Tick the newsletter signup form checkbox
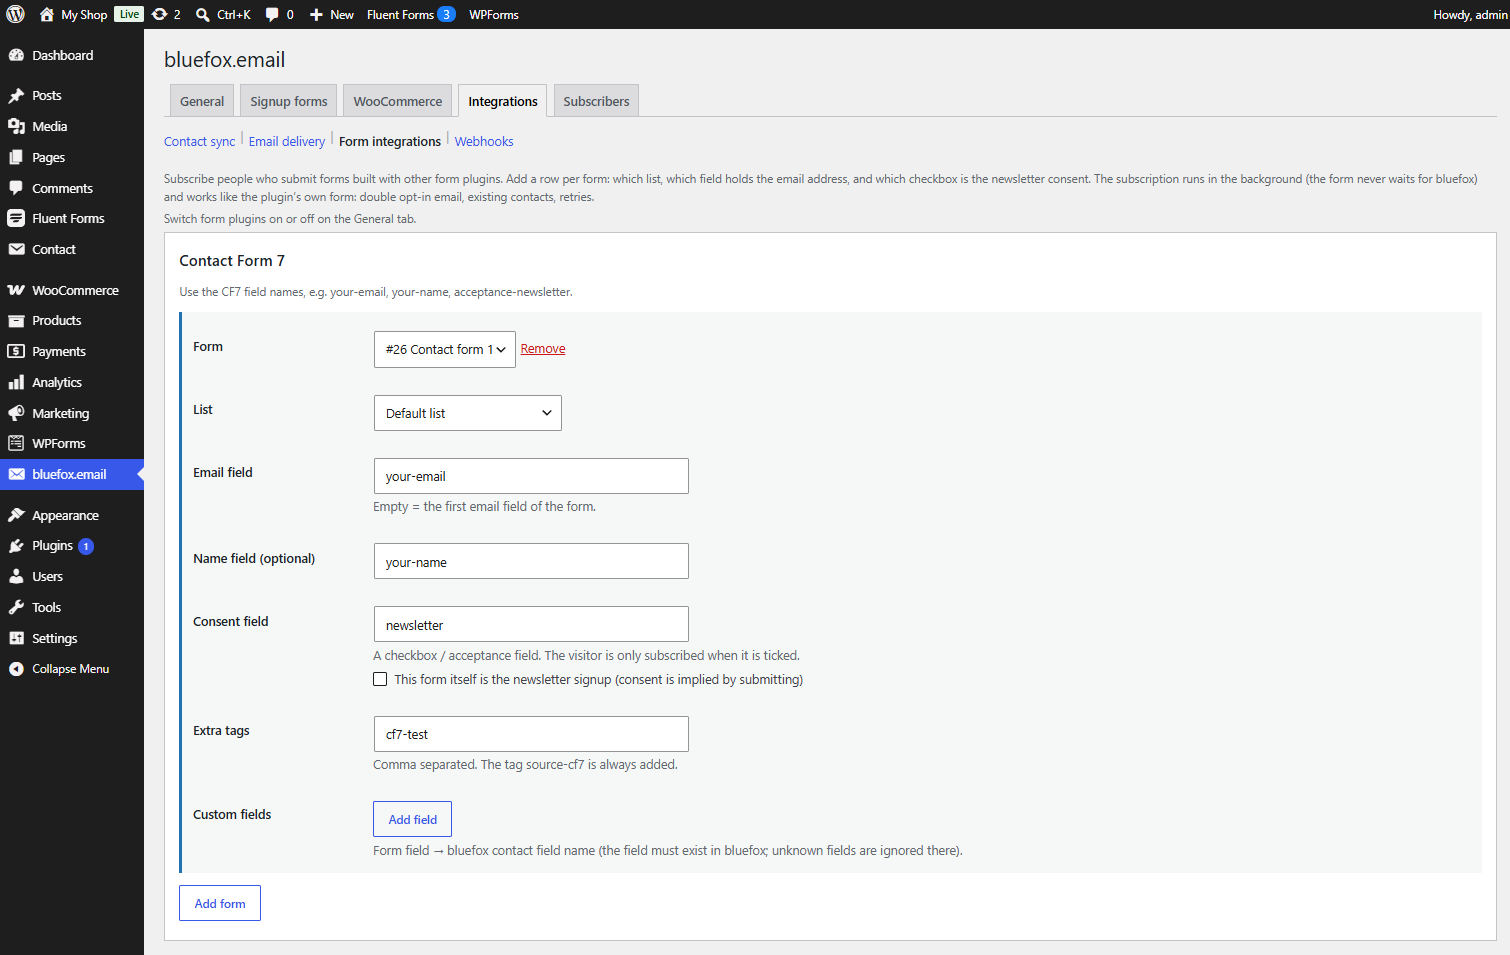The width and height of the screenshot is (1510, 955). tap(380, 679)
